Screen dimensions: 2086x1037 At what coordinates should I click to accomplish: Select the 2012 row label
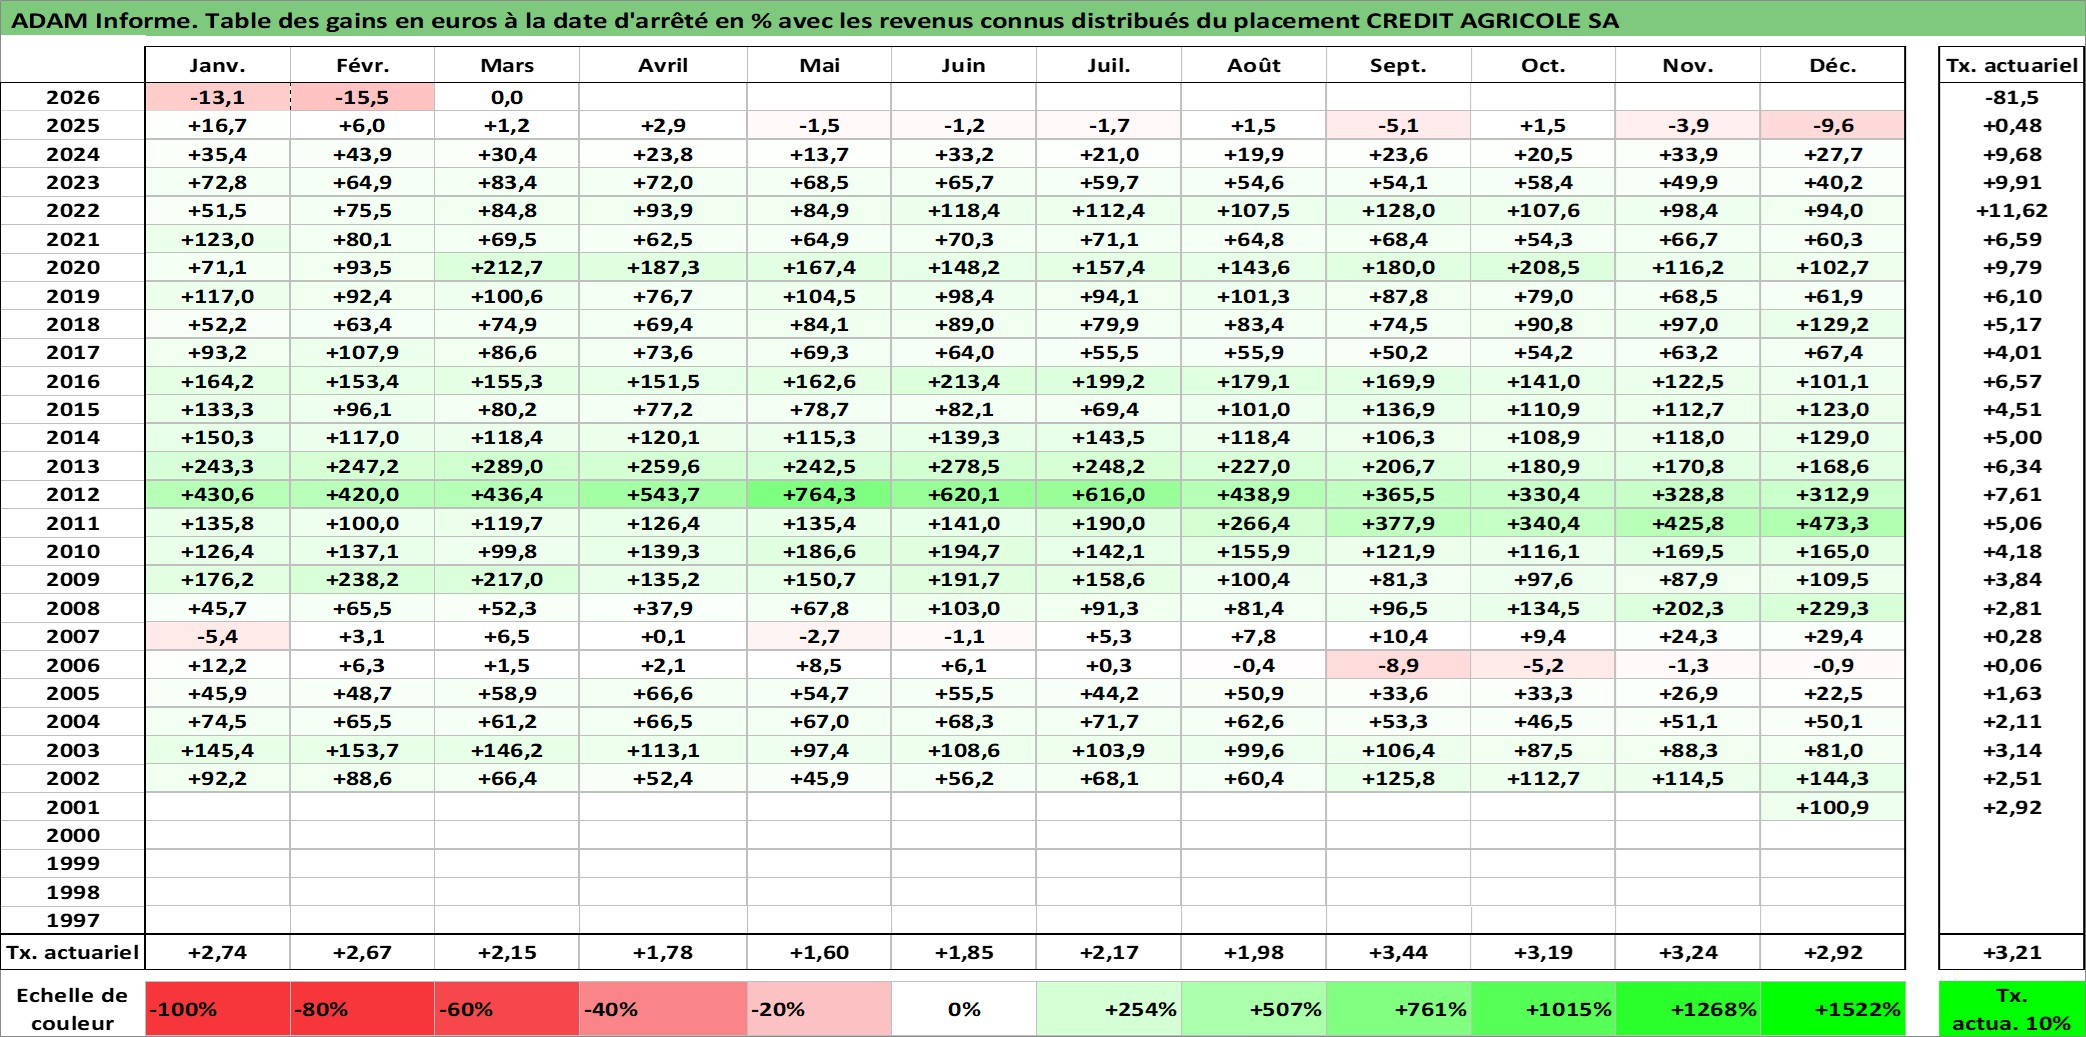tap(73, 494)
